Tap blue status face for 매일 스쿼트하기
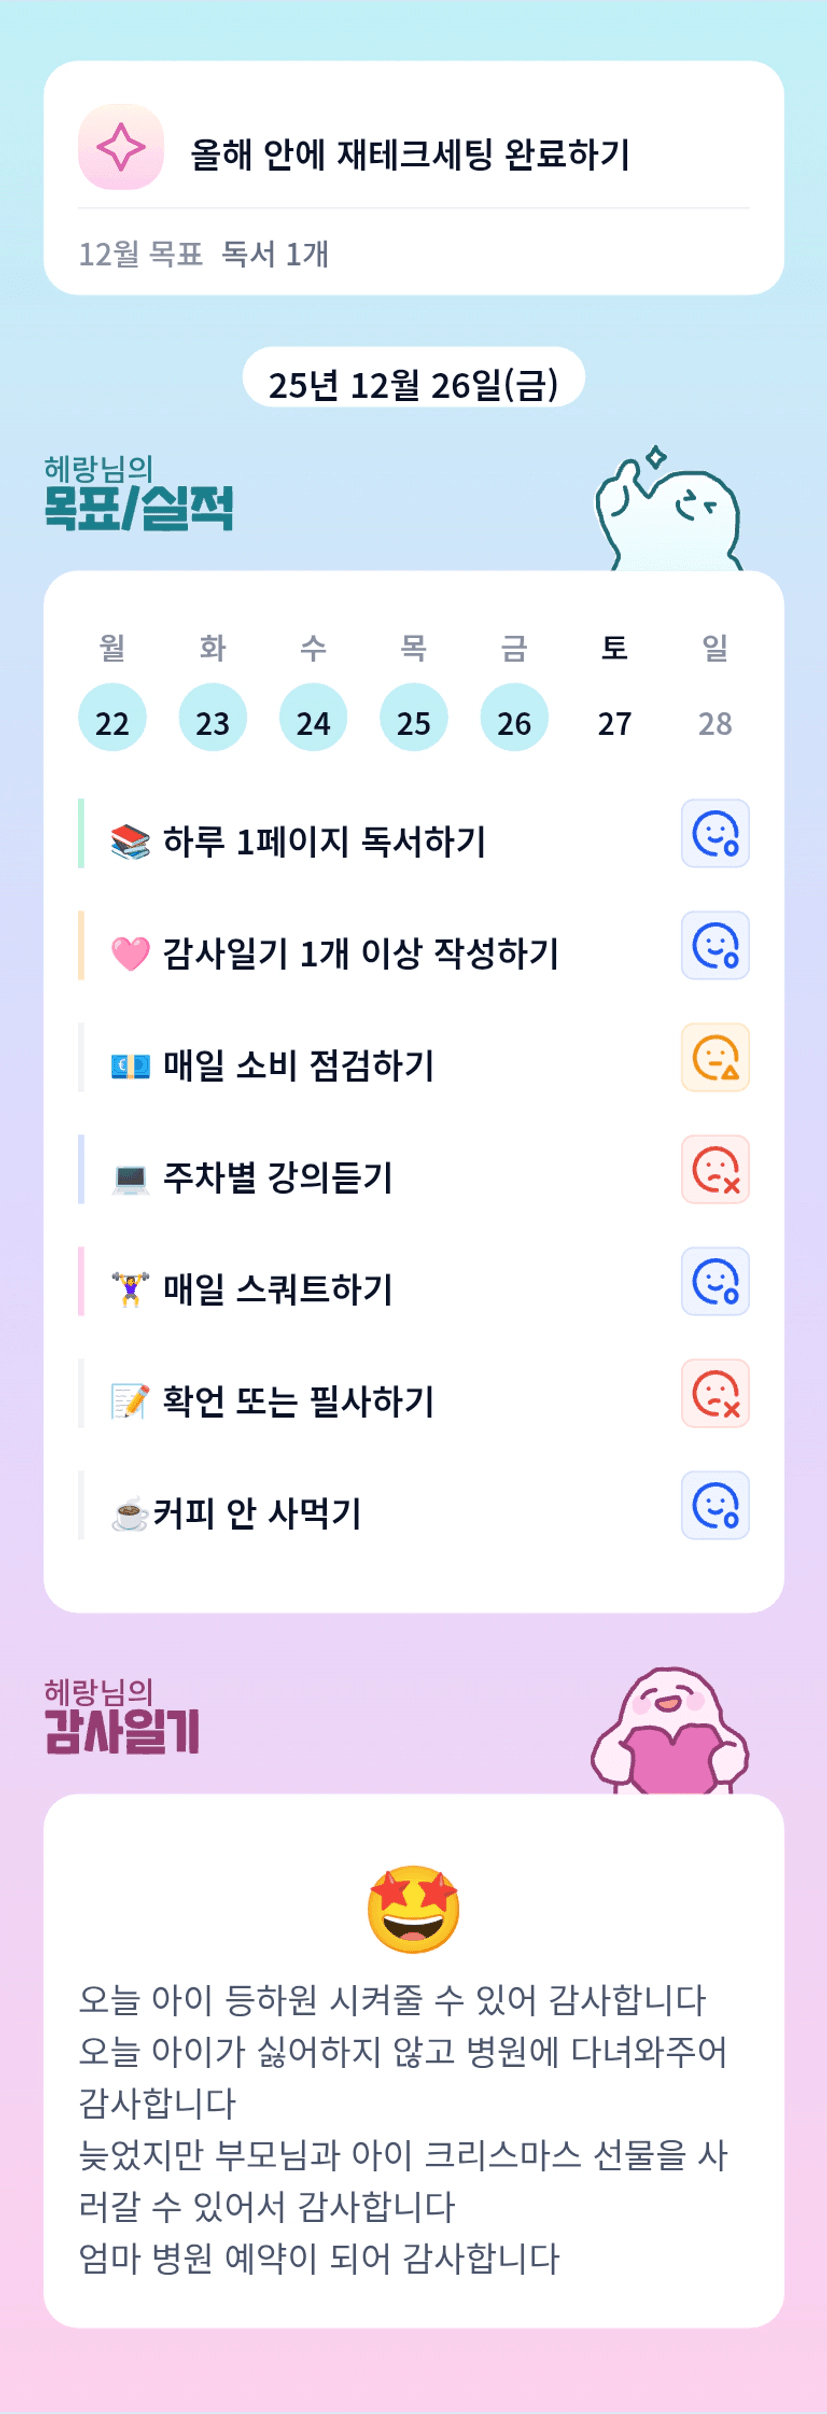The width and height of the screenshot is (827, 2414). tap(715, 1281)
